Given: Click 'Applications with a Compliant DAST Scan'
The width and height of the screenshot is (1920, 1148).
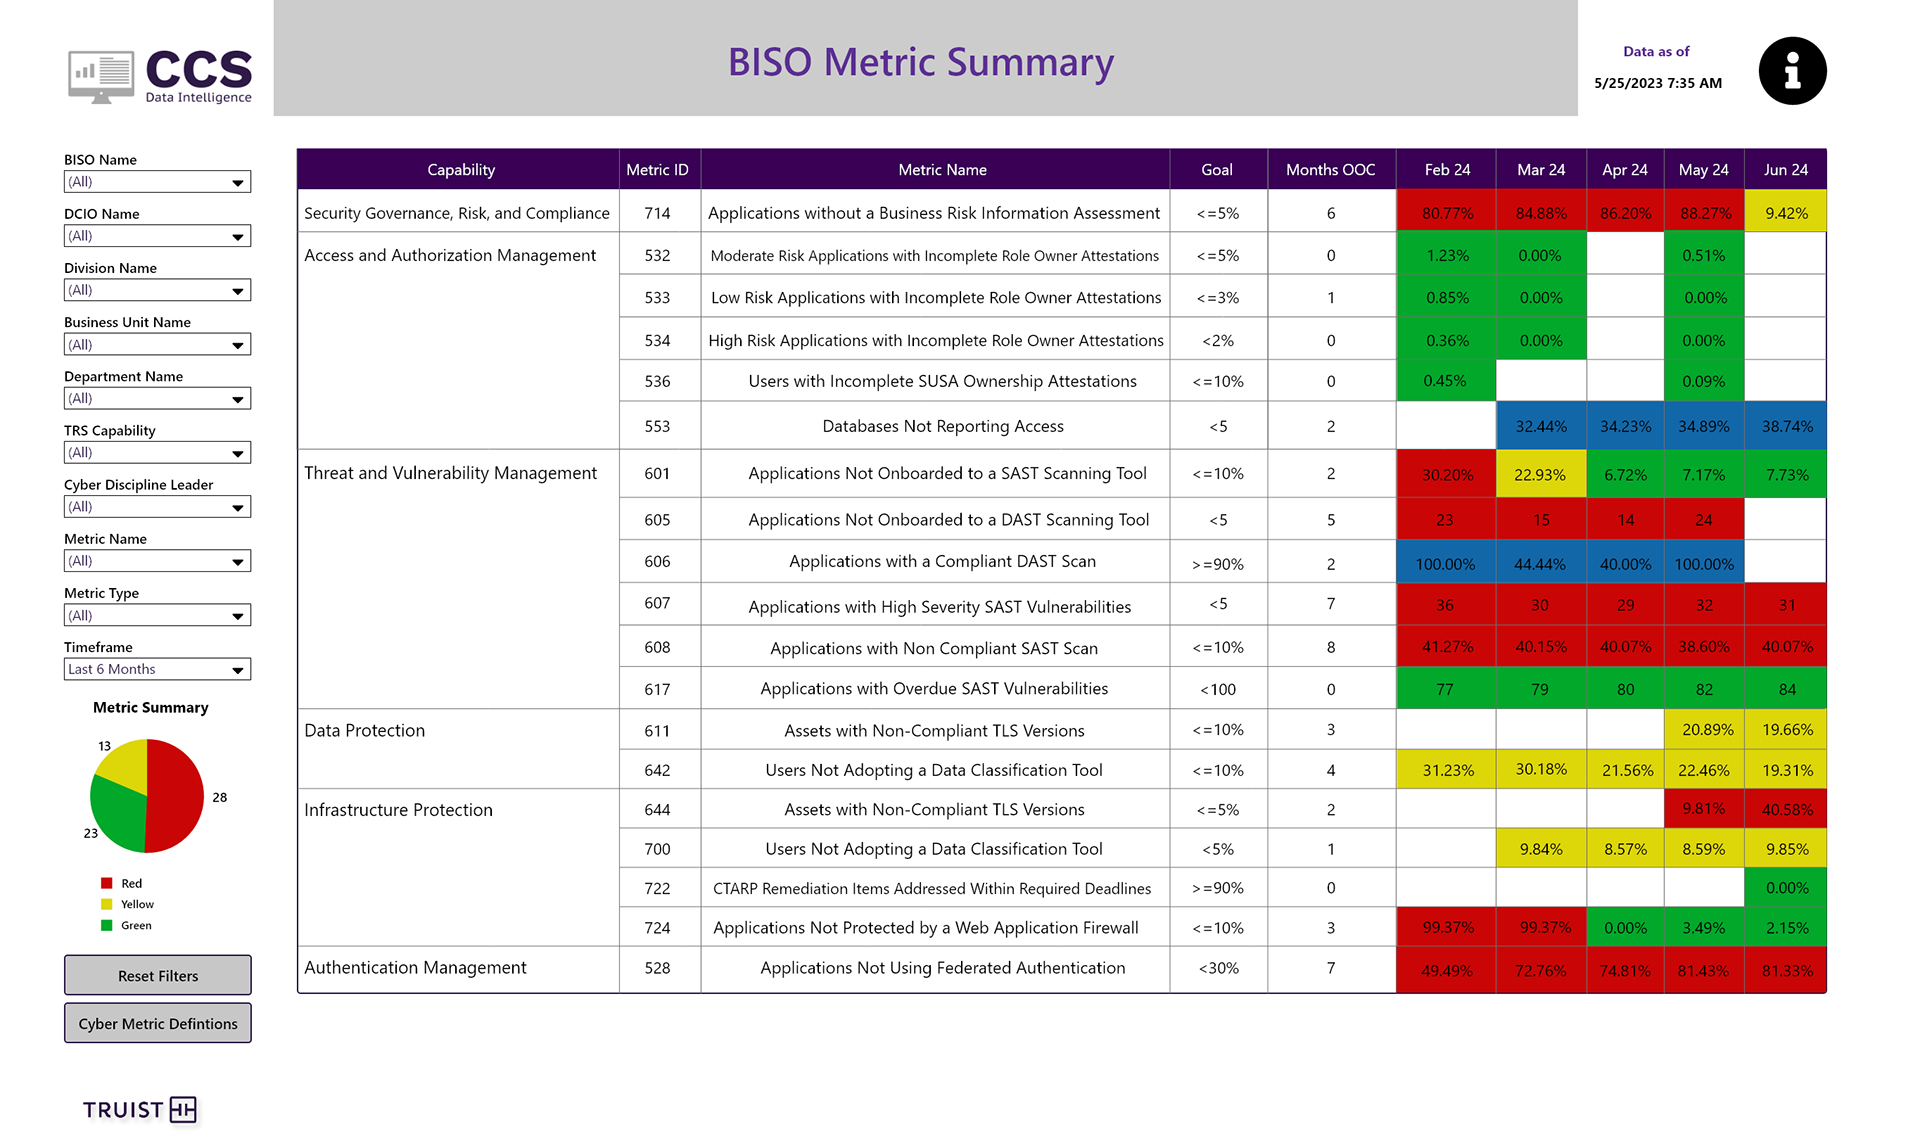Looking at the screenshot, I should pos(943,562).
